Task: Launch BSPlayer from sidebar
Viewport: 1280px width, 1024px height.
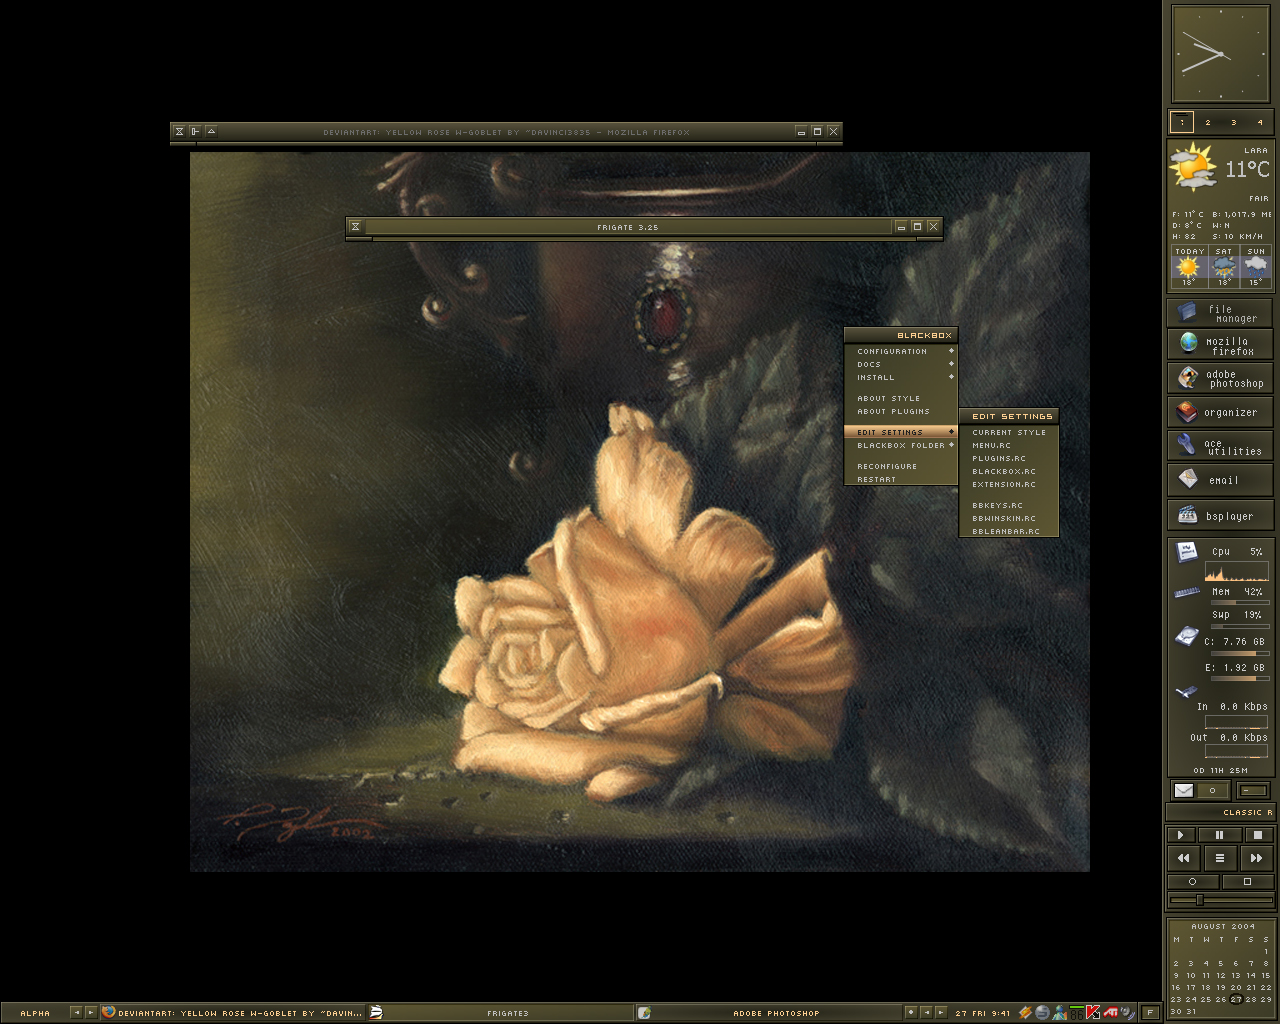Action: (1220, 516)
